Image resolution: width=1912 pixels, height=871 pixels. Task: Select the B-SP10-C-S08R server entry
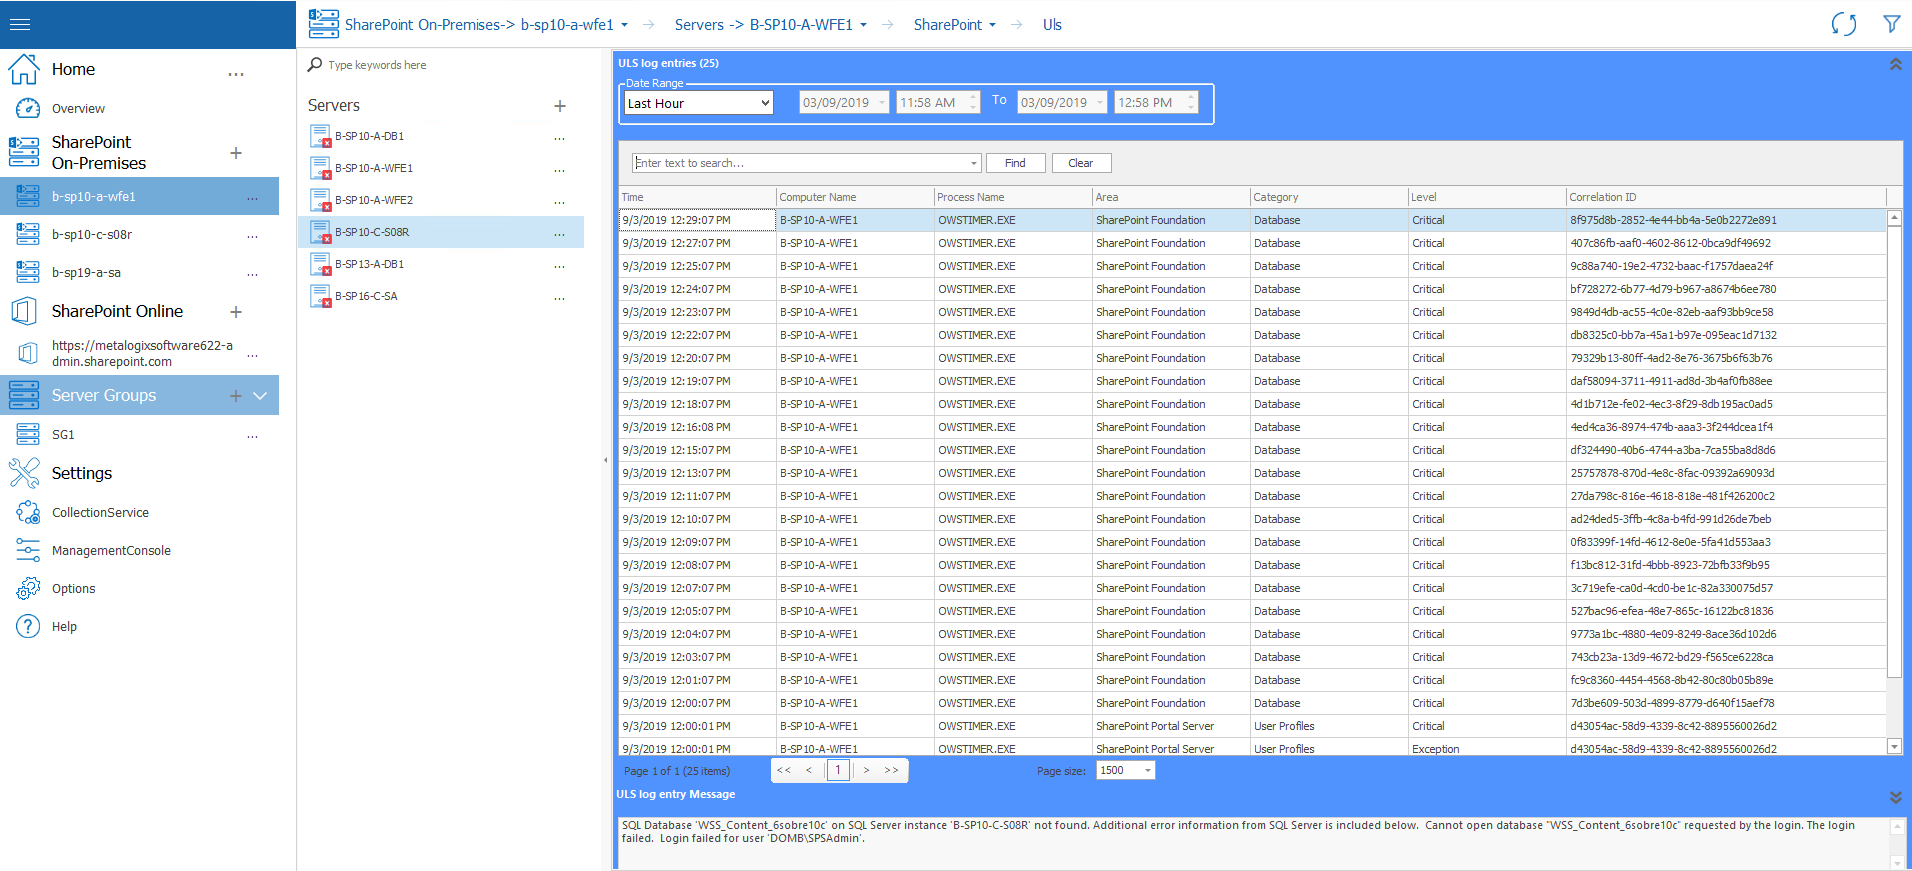(x=441, y=232)
